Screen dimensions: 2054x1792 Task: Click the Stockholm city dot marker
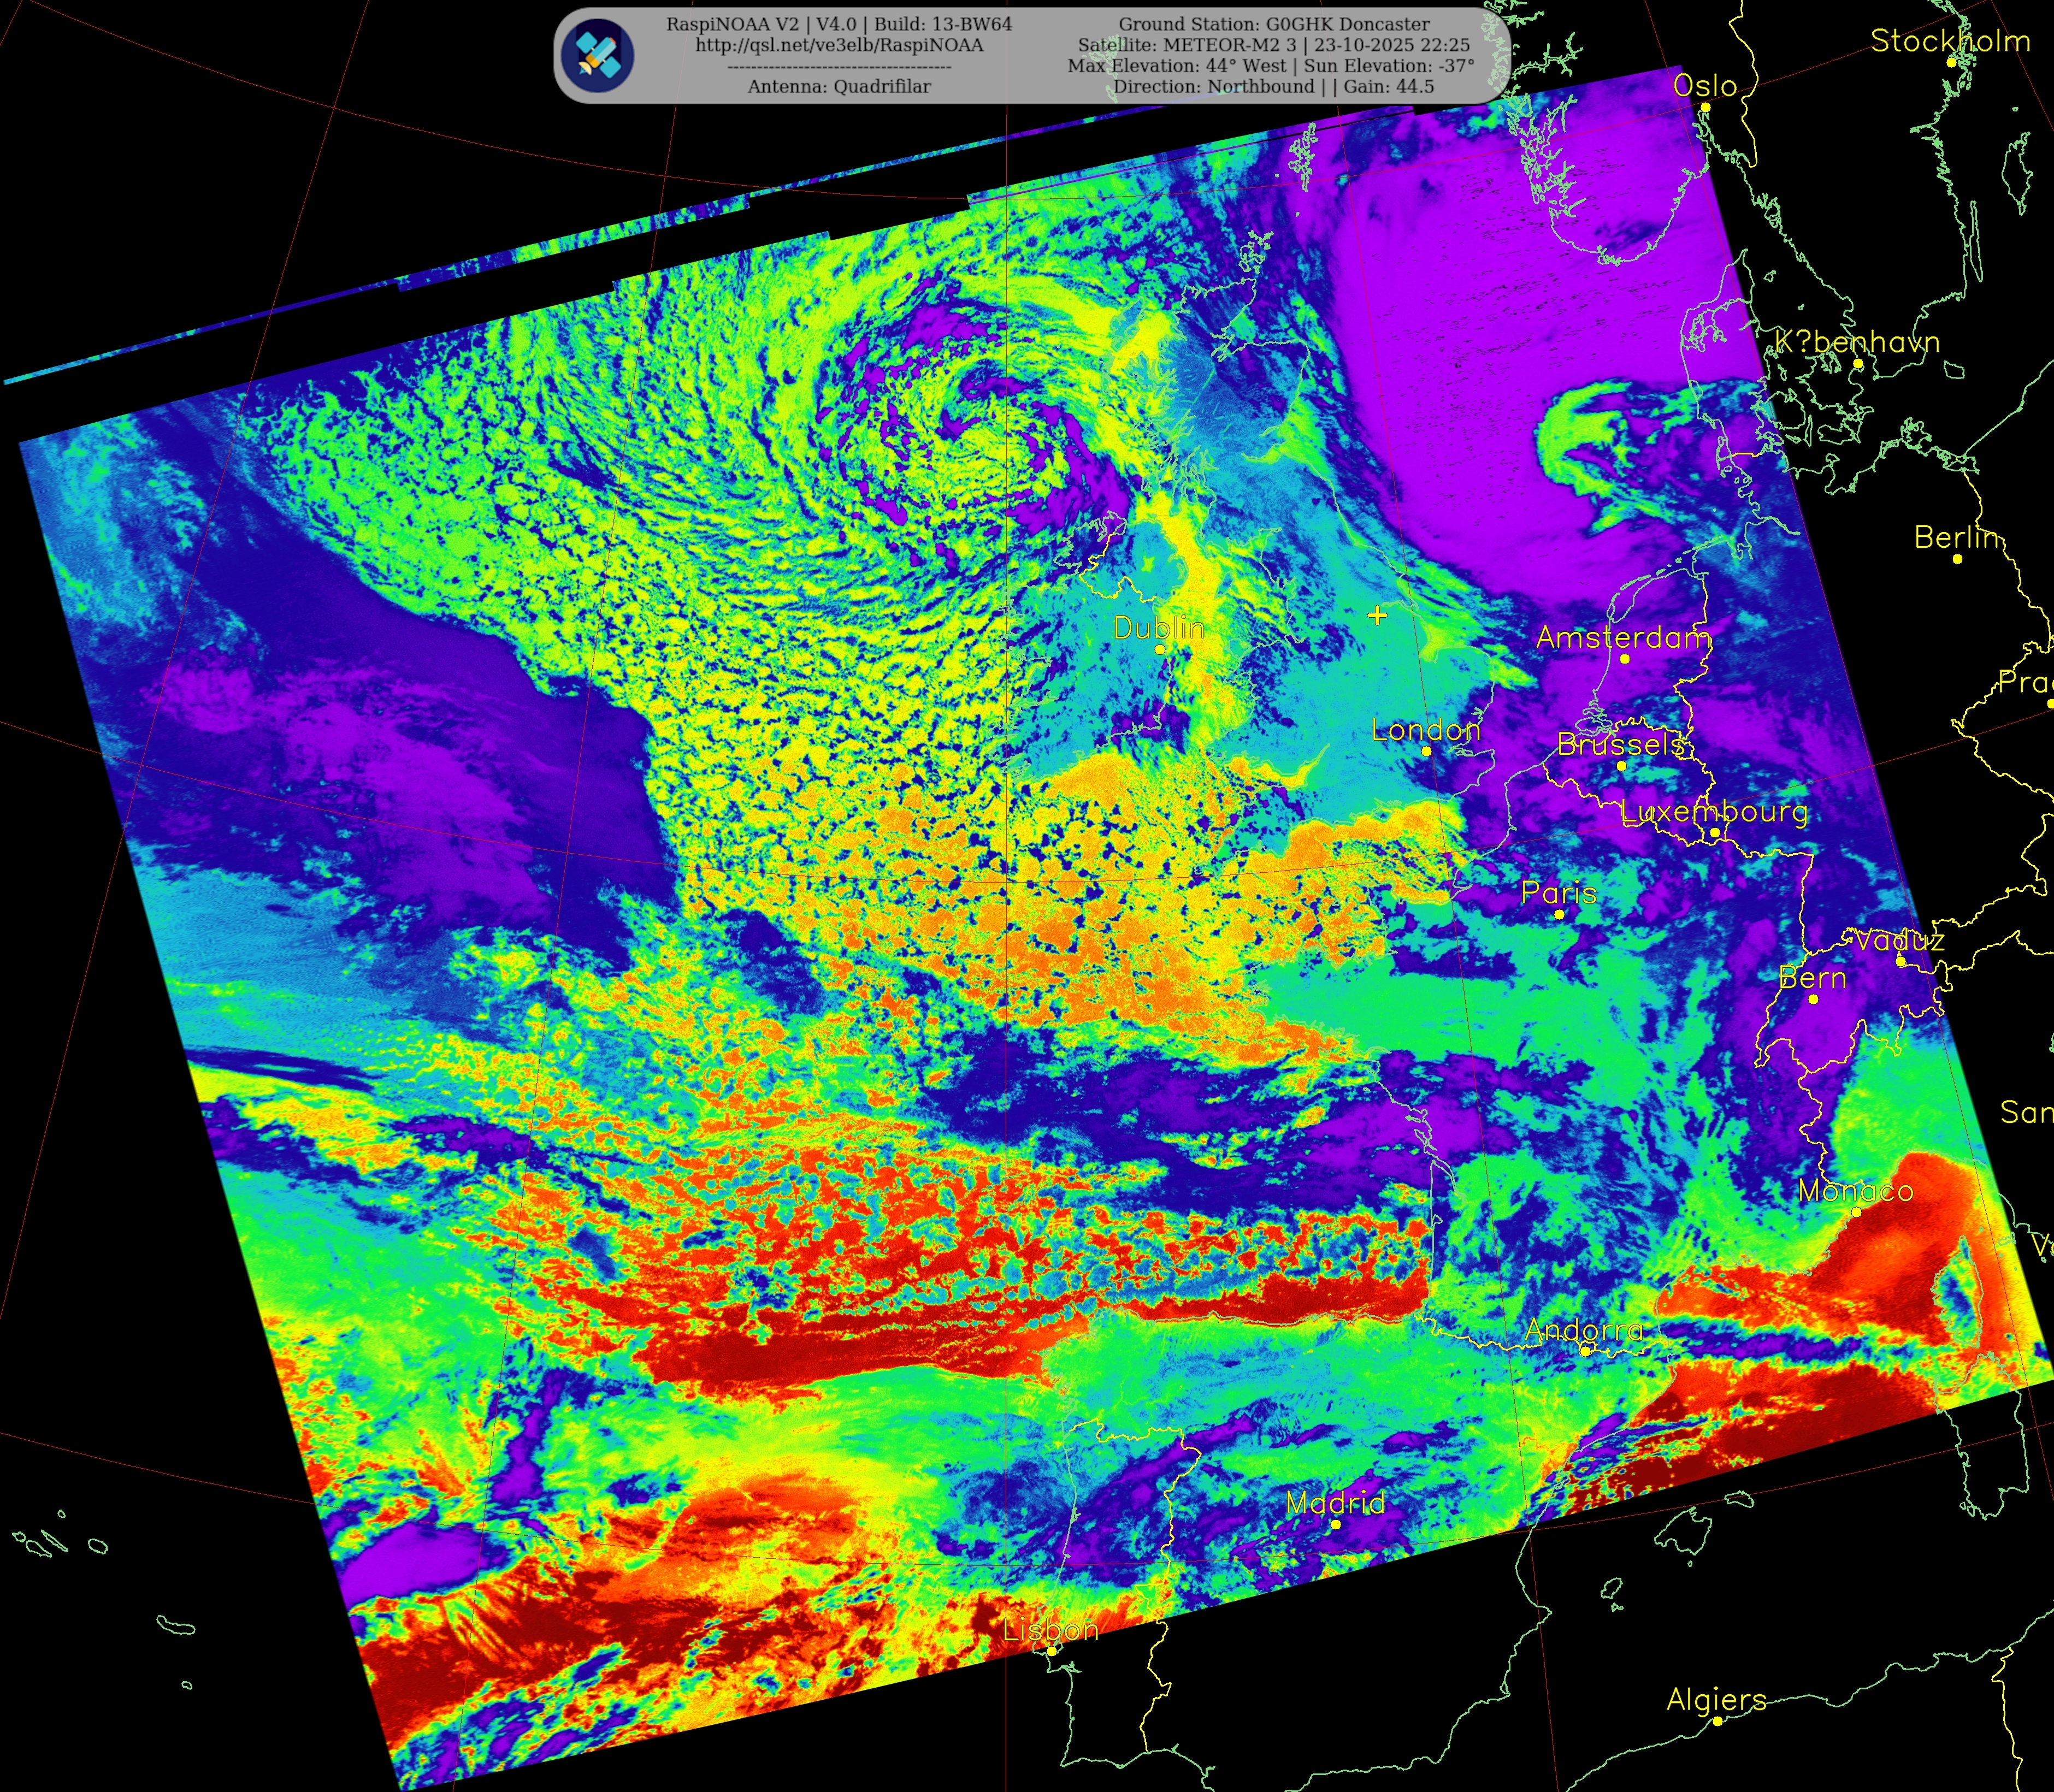(1951, 62)
